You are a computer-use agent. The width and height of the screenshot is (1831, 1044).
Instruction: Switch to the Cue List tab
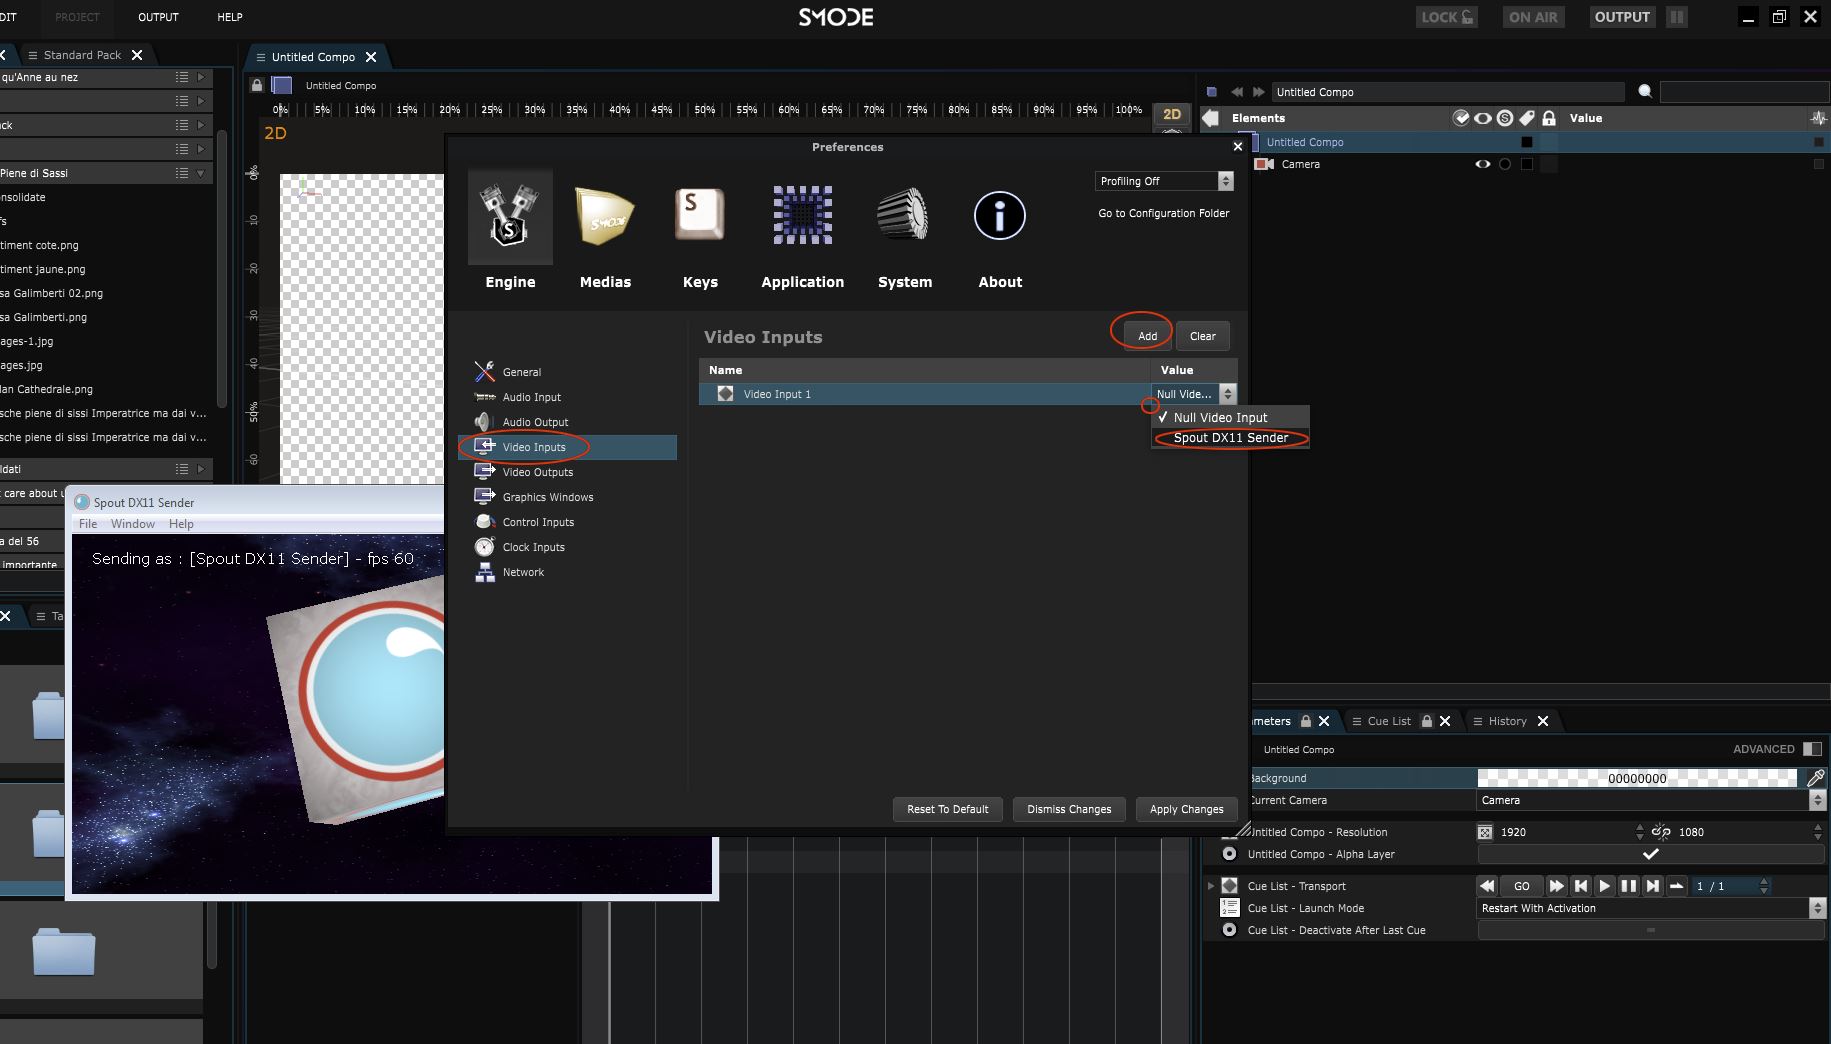(x=1389, y=721)
